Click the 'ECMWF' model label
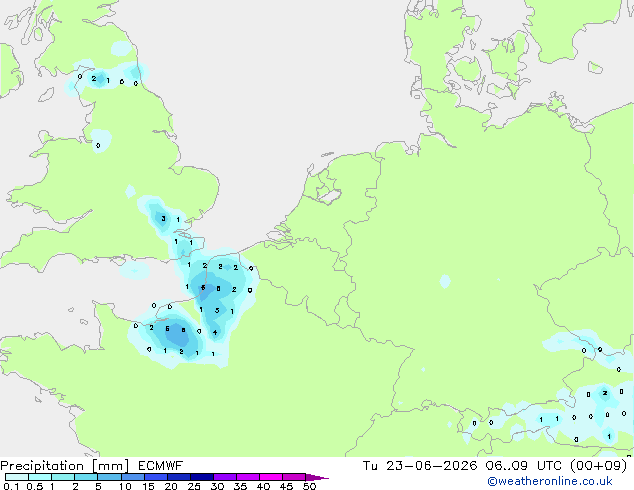The height and width of the screenshot is (490, 634). (x=160, y=466)
